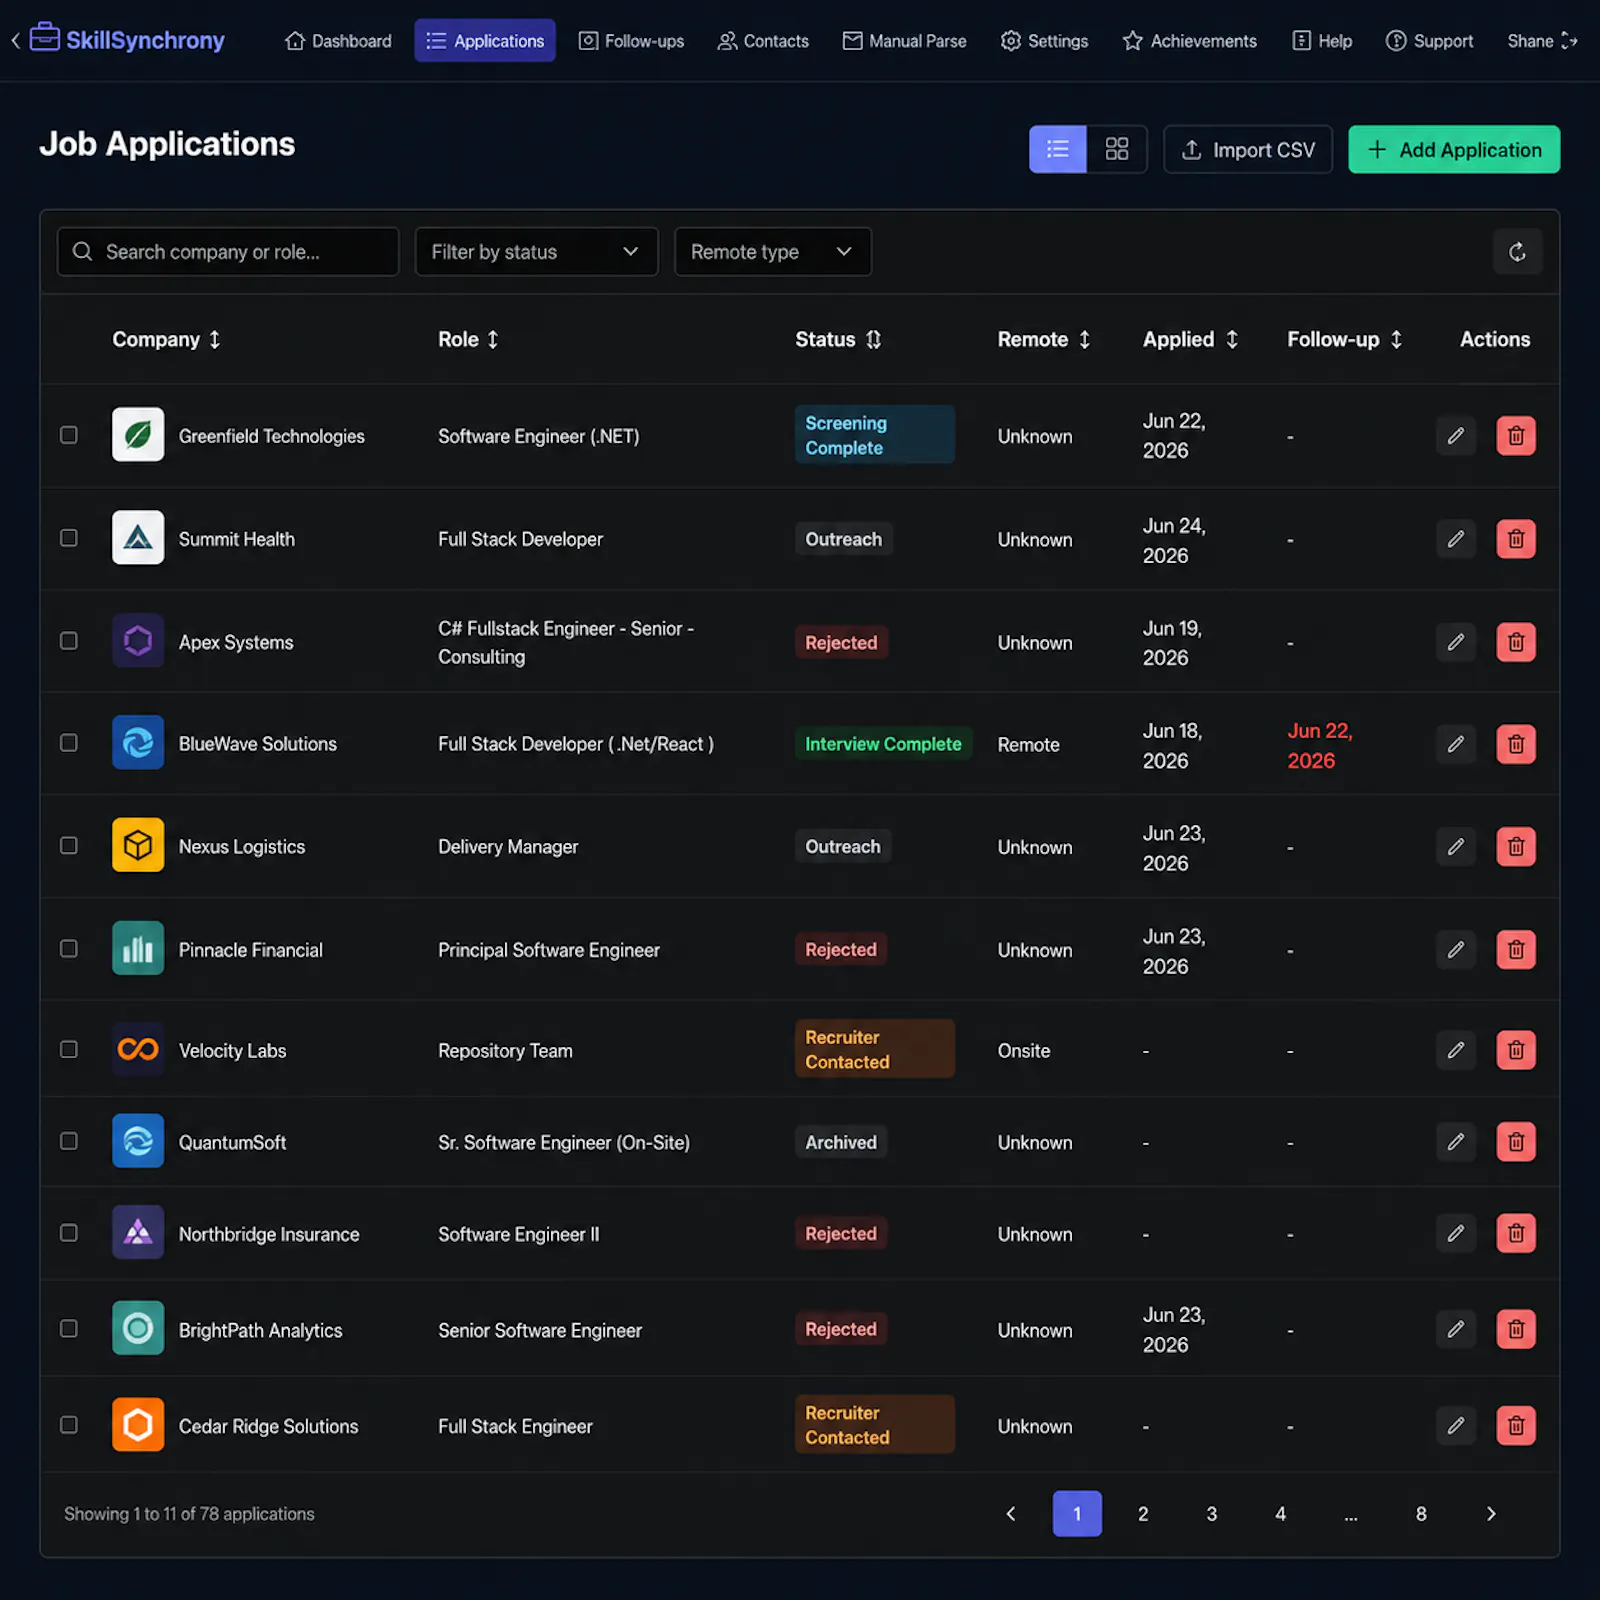
Task: Select the Summit Health row checkbox
Action: 69,538
